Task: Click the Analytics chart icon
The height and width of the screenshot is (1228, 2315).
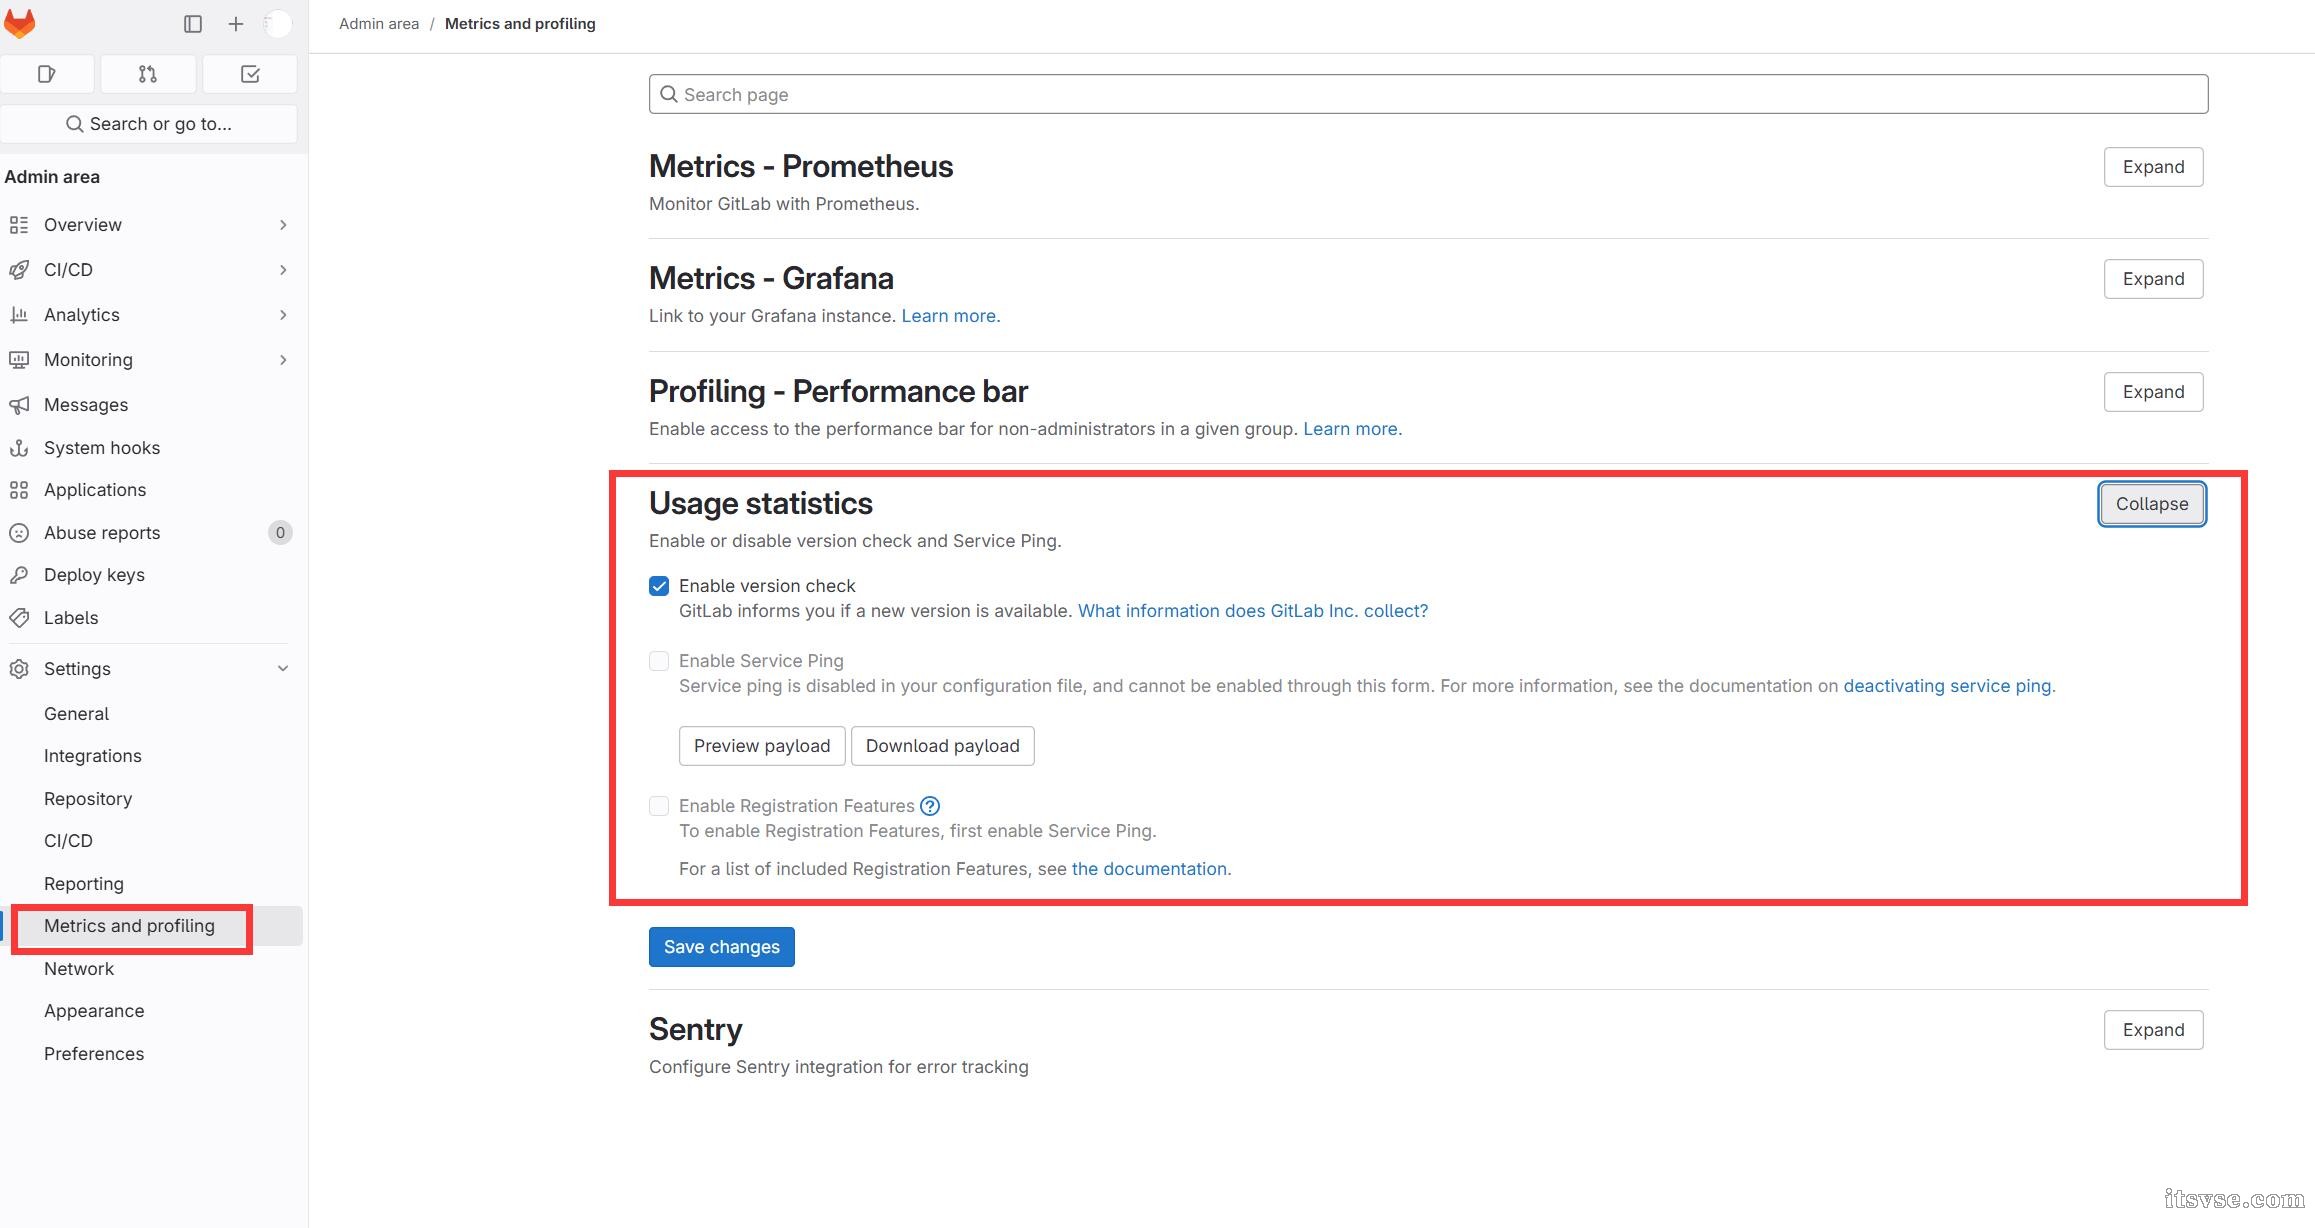Action: click(x=19, y=315)
